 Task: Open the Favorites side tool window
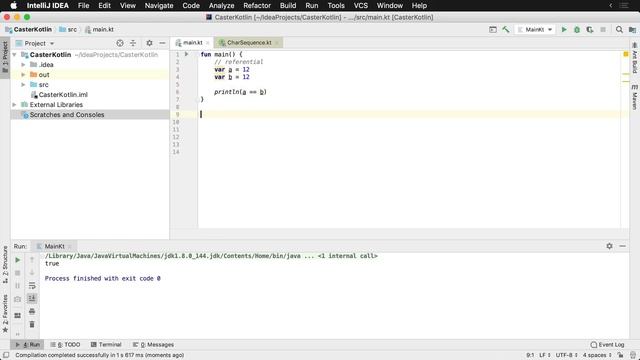(5, 313)
